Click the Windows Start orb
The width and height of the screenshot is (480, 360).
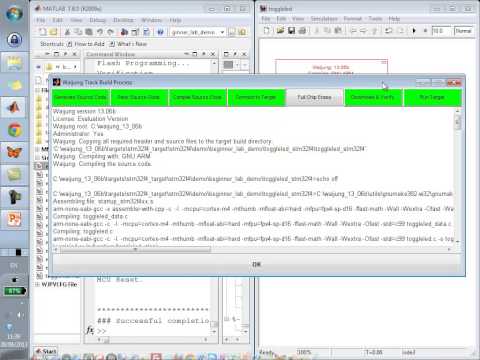pos(14,13)
